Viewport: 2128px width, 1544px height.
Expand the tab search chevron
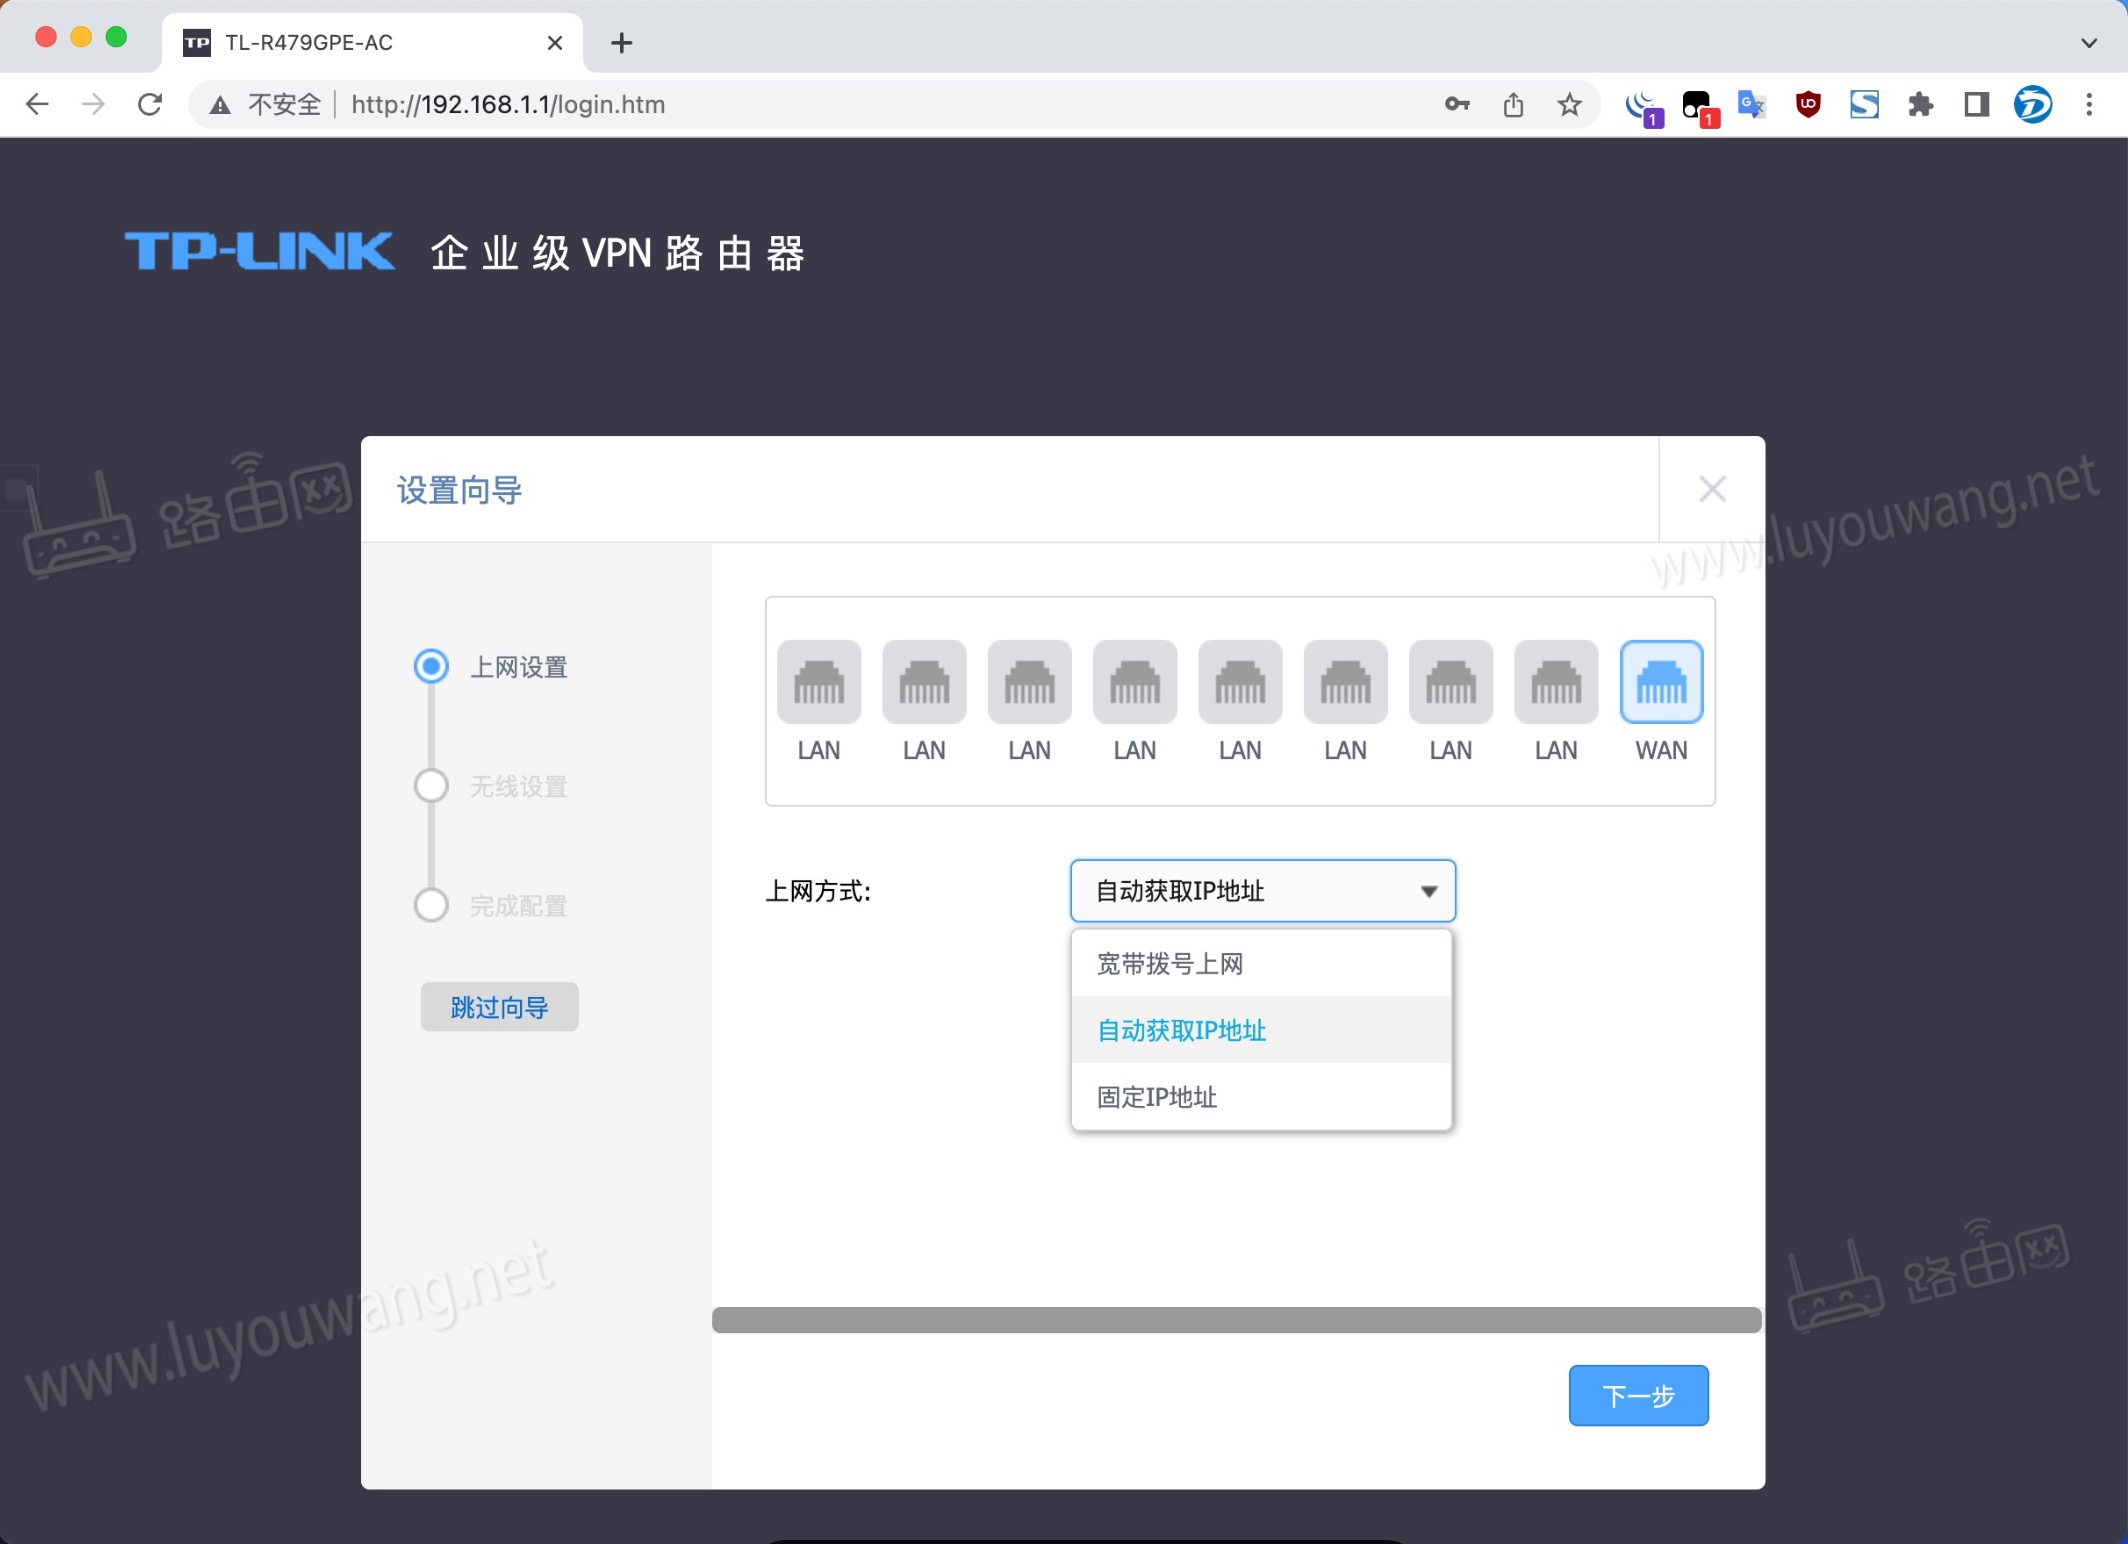[x=2088, y=43]
